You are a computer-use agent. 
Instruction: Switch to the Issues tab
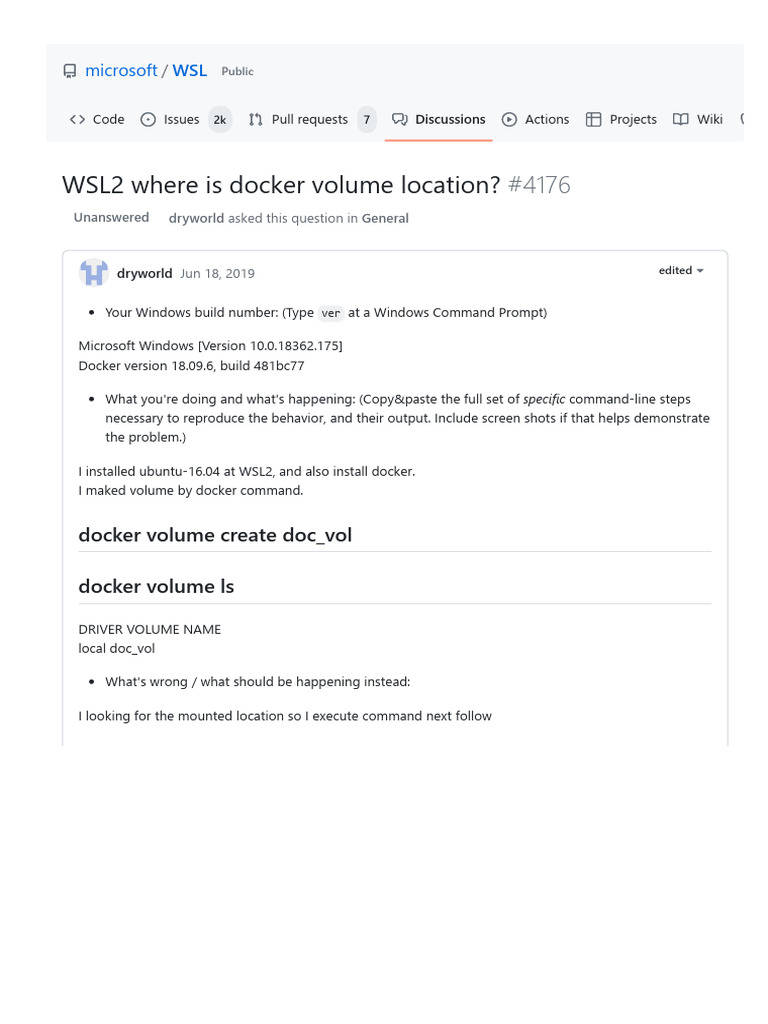(x=181, y=120)
